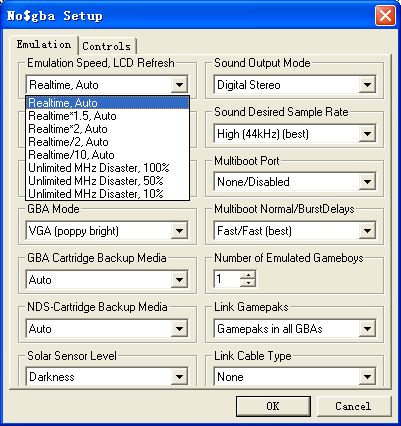The height and width of the screenshot is (426, 401).
Task: Pick Realtime*2, Auto in list
Action: click(x=107, y=129)
